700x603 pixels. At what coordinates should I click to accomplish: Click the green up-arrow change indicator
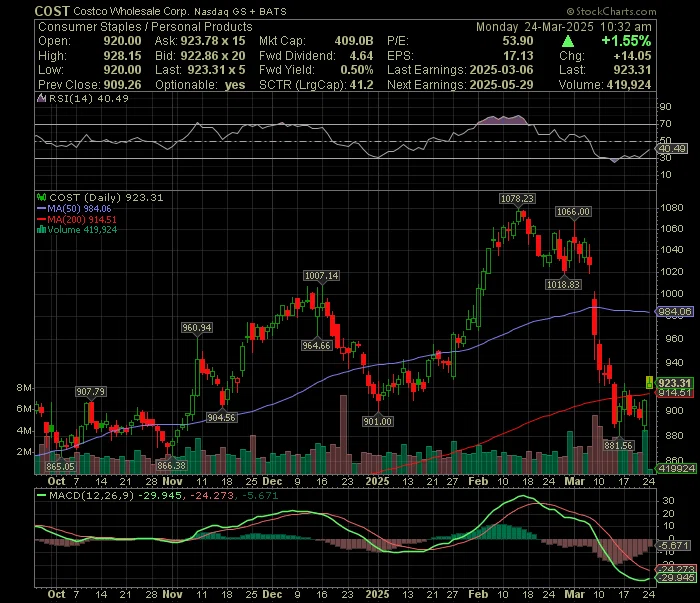(x=568, y=42)
